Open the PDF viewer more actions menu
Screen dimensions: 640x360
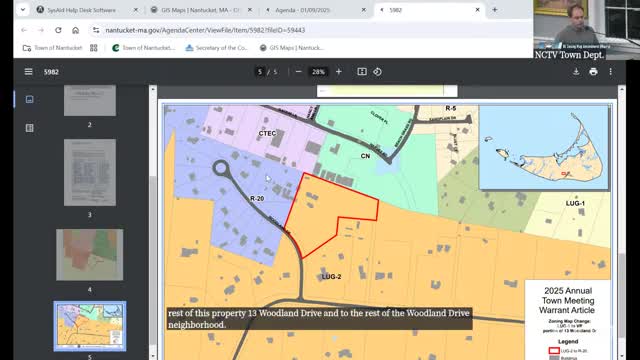point(611,72)
